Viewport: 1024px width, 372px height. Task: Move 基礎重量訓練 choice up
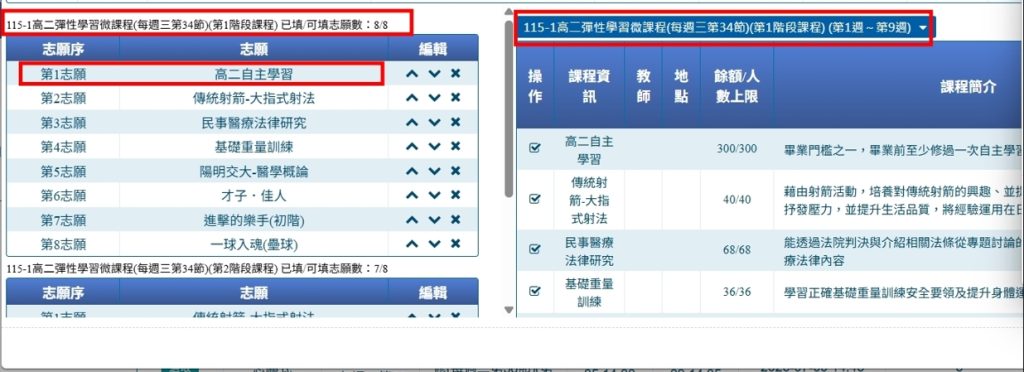[x=411, y=147]
